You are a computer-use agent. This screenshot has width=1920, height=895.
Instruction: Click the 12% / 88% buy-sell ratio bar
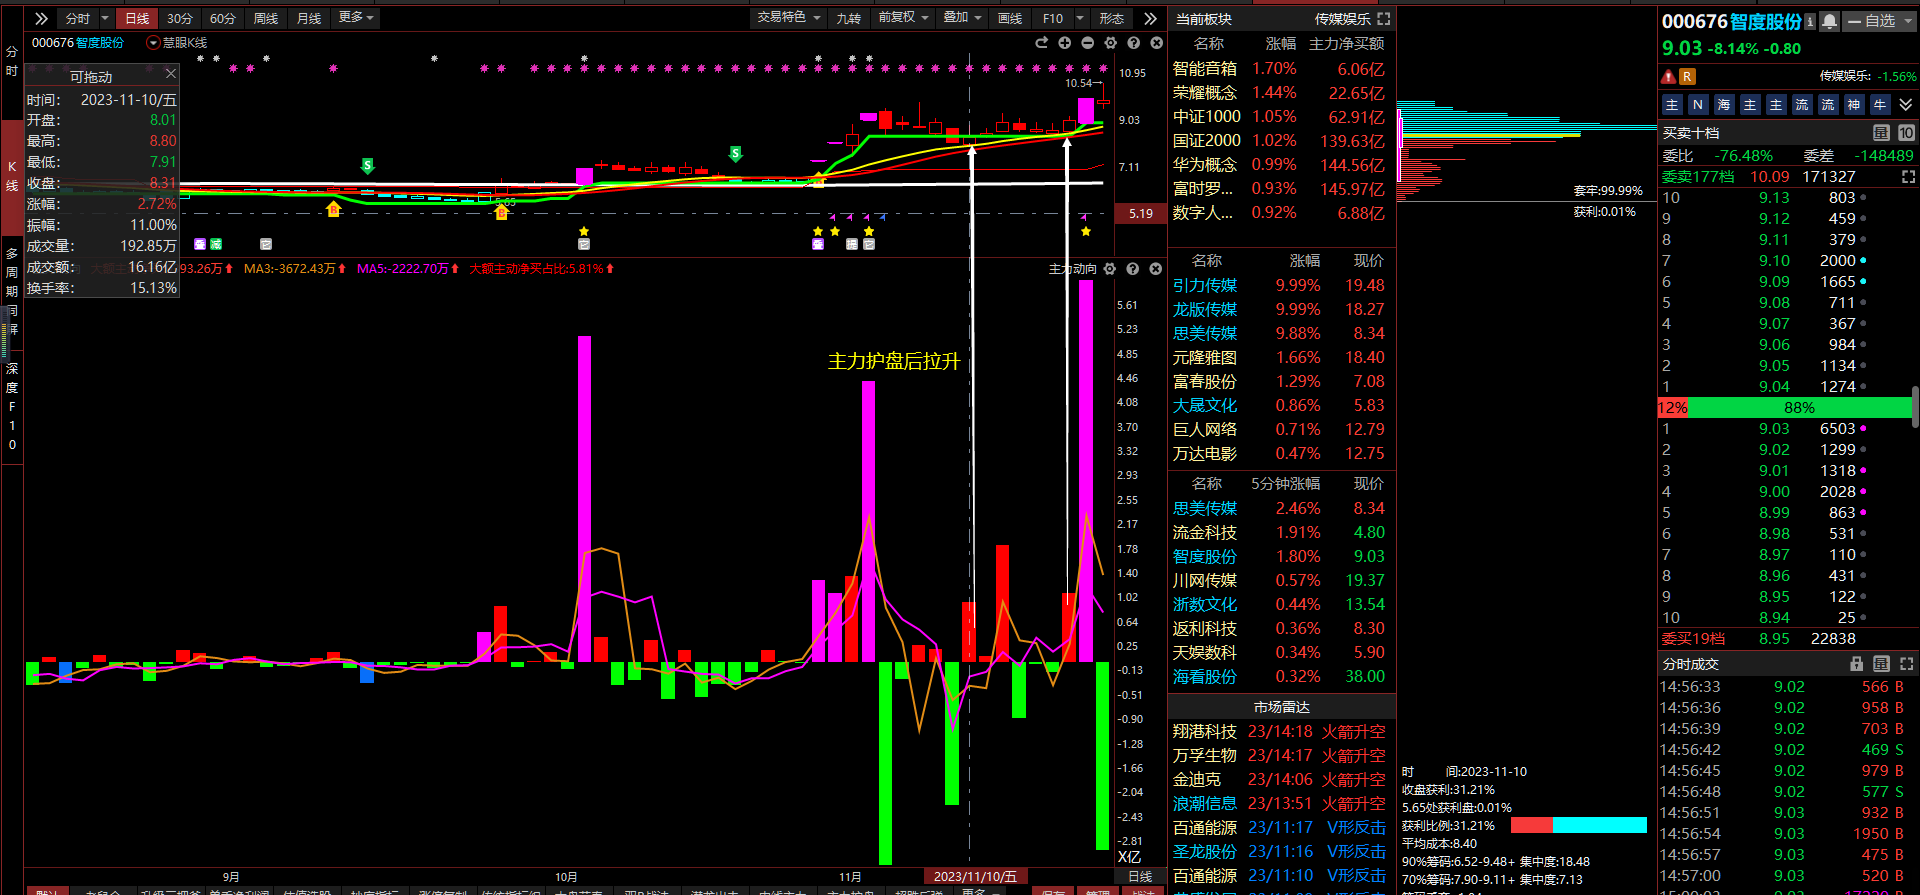pyautogui.click(x=1785, y=408)
